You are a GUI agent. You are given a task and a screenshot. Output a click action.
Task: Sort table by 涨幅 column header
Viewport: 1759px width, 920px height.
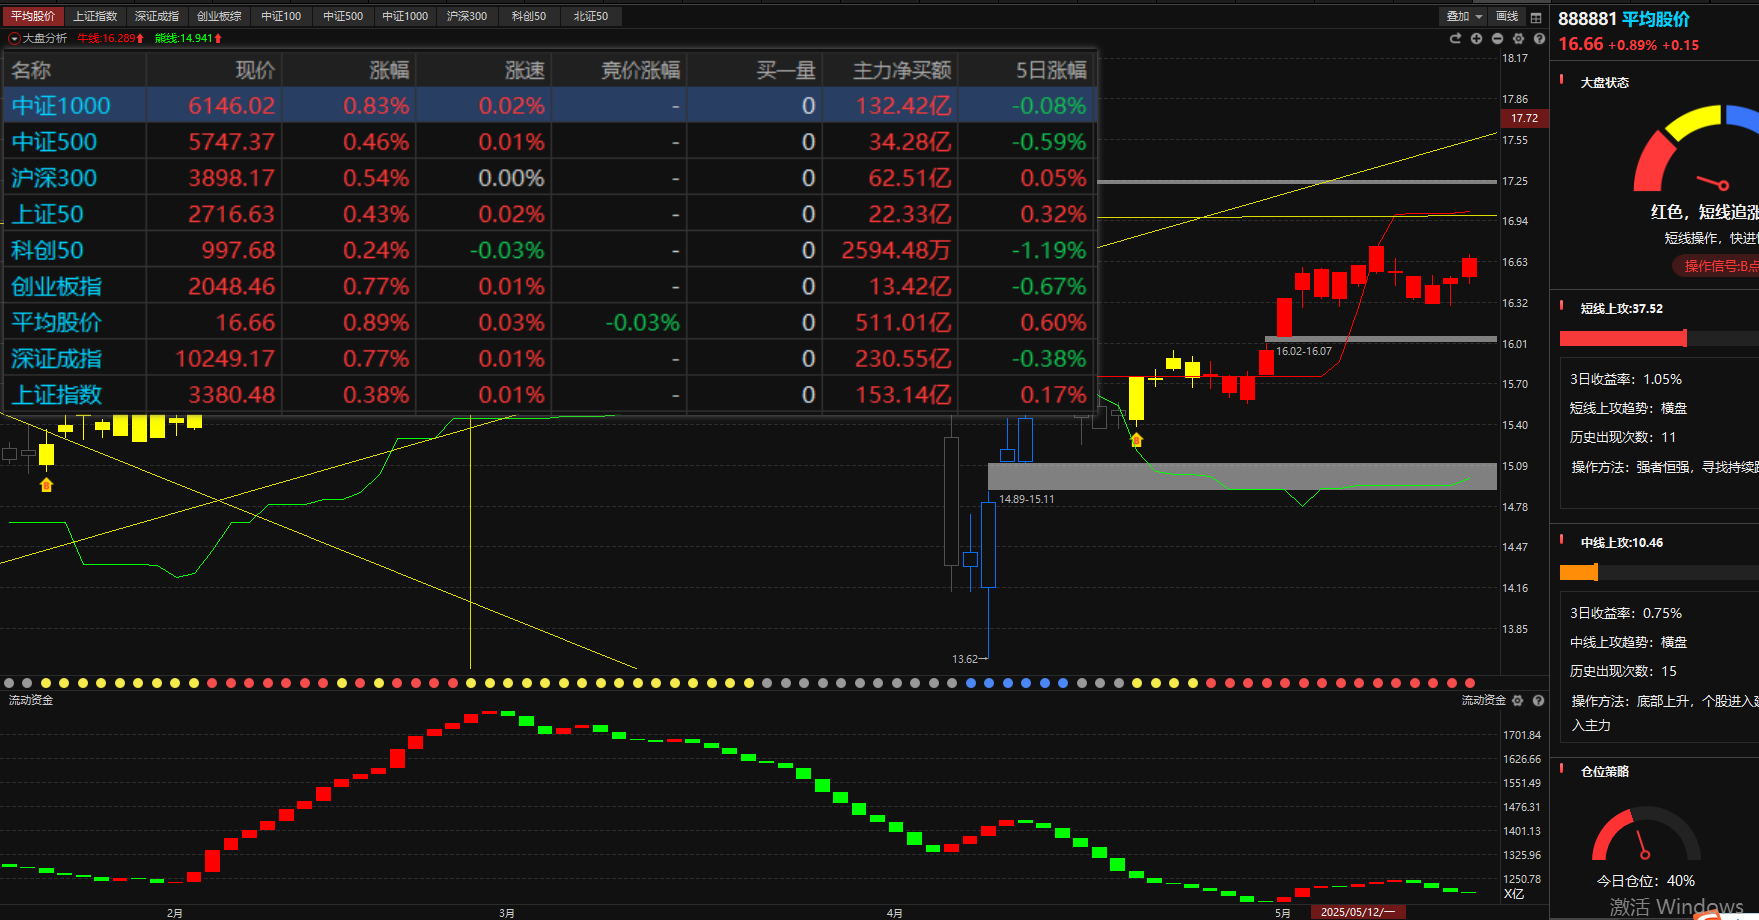point(350,70)
